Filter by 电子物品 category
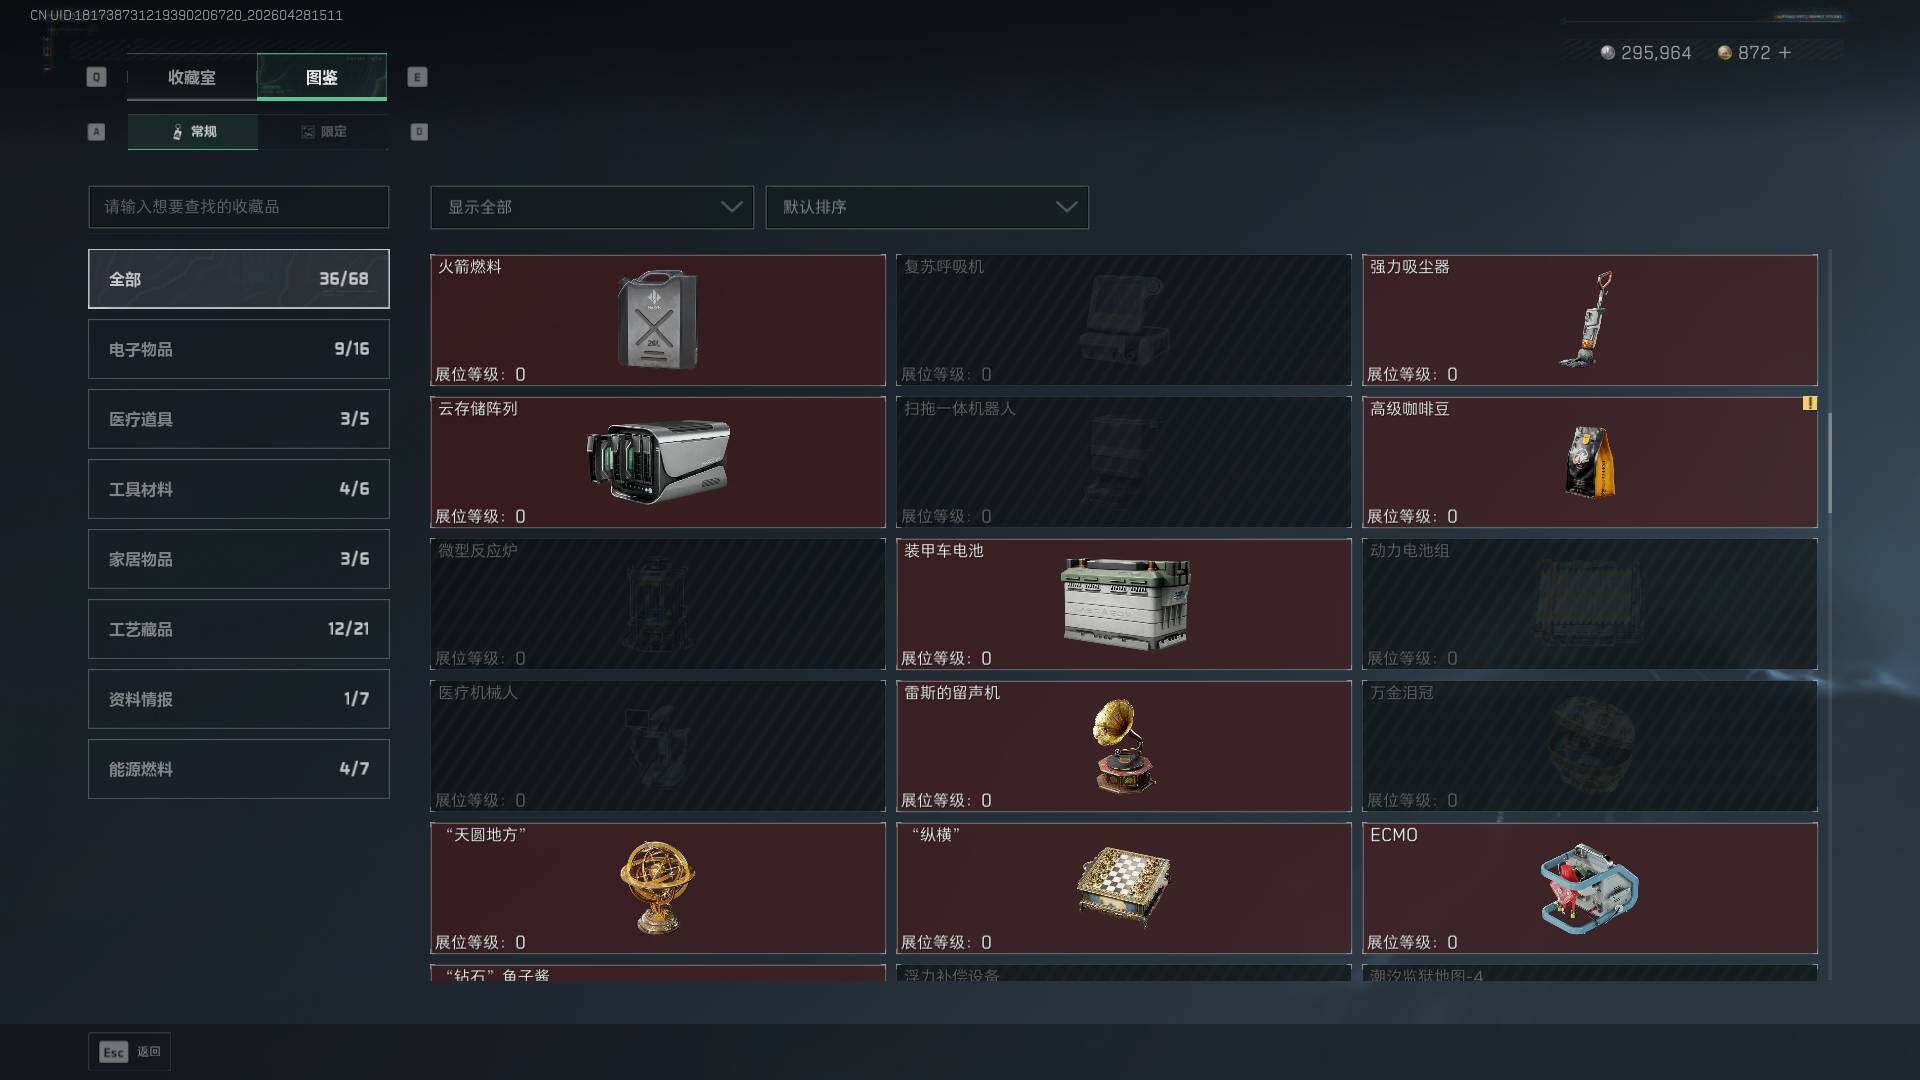The width and height of the screenshot is (1920, 1080). [239, 349]
